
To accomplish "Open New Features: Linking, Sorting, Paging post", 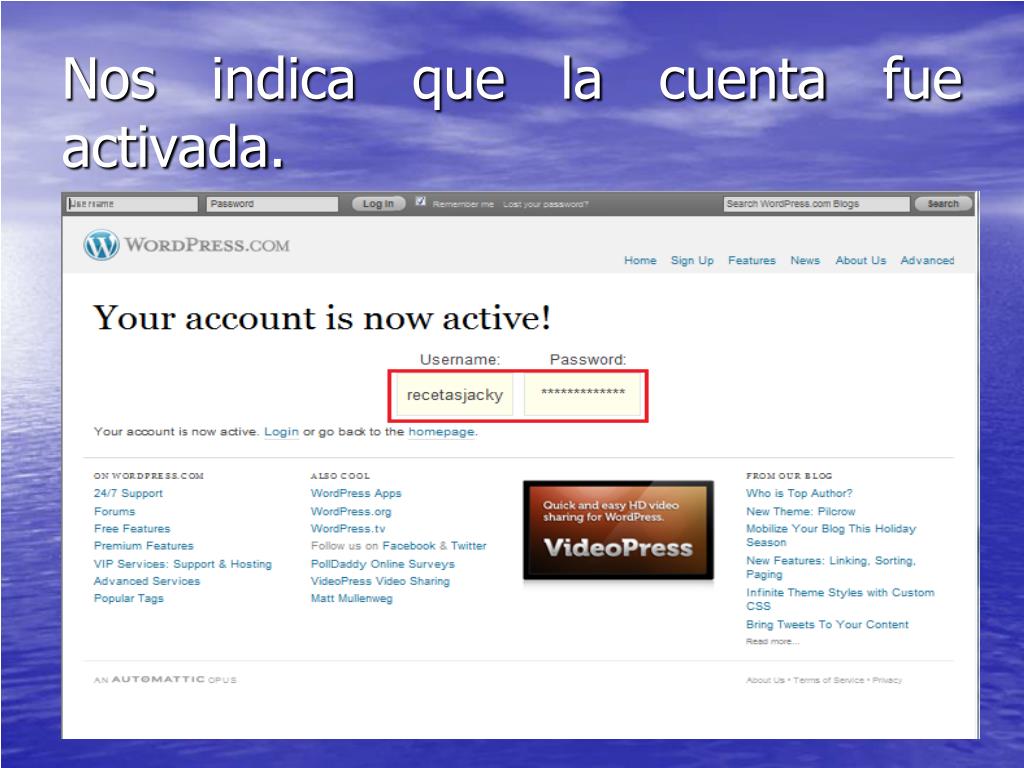I will (831, 568).
